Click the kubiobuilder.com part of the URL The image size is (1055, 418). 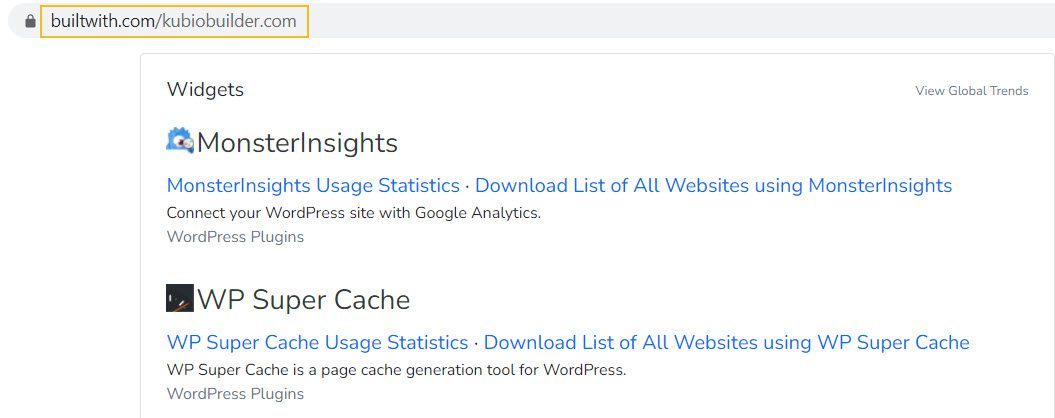point(228,21)
